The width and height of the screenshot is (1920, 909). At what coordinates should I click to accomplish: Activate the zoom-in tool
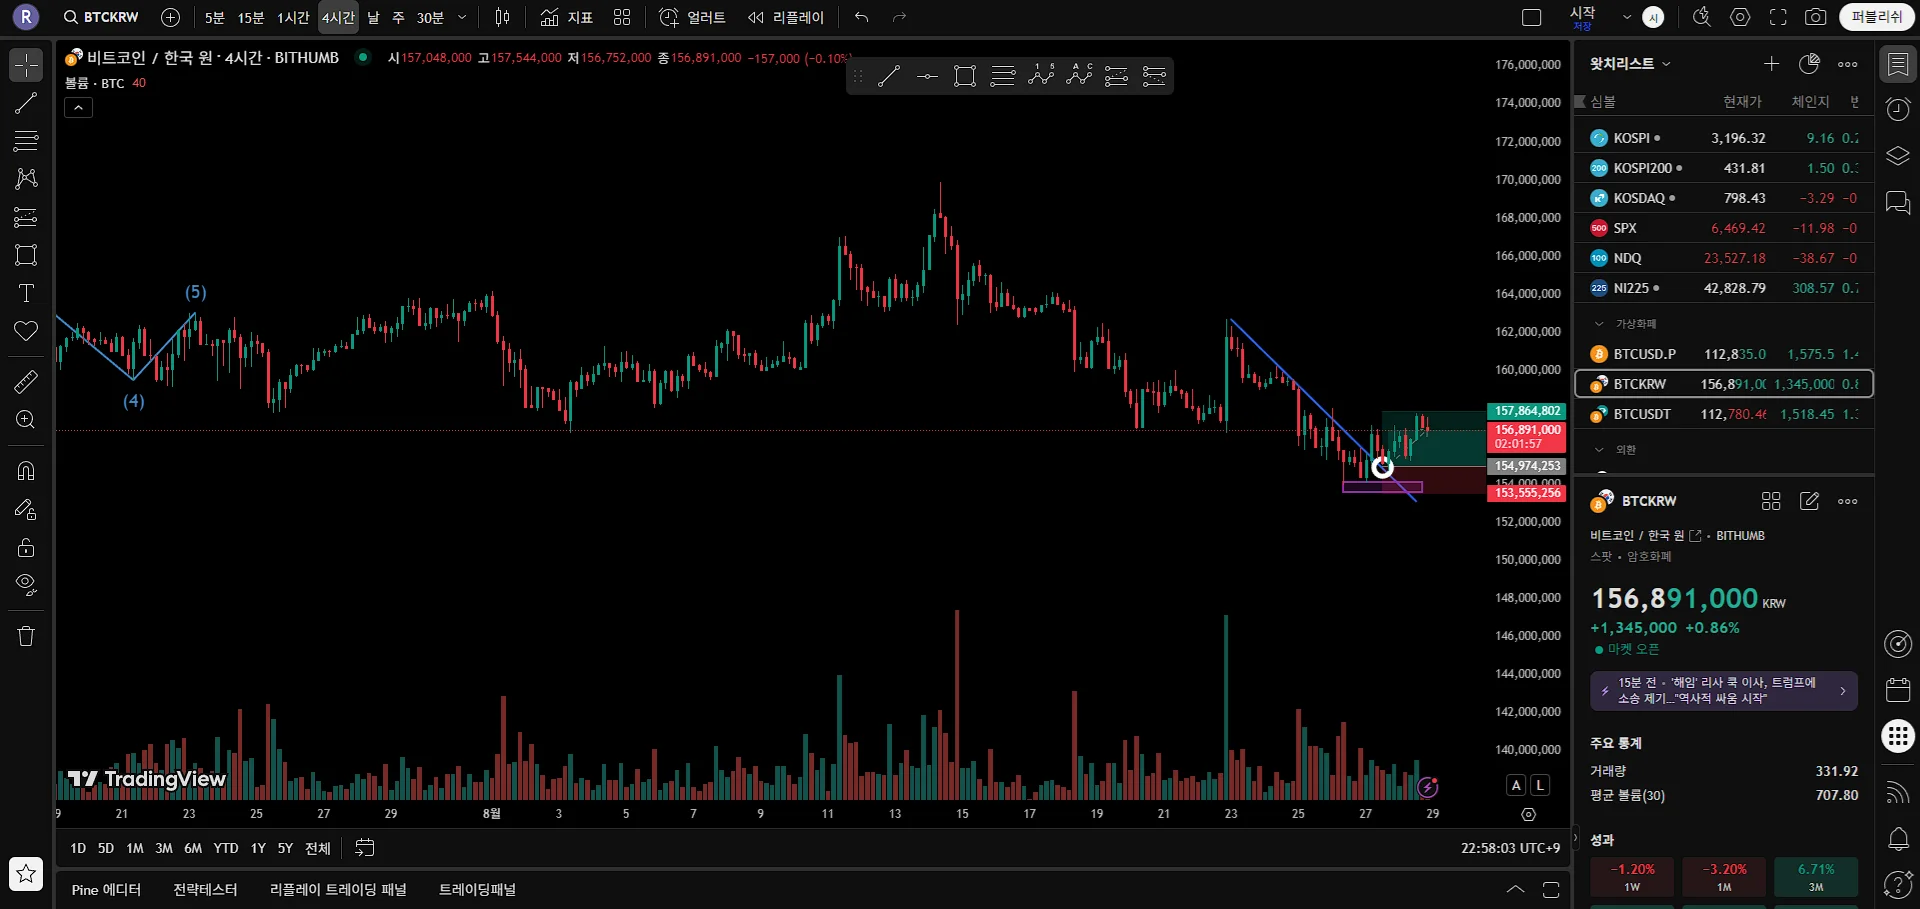click(26, 420)
